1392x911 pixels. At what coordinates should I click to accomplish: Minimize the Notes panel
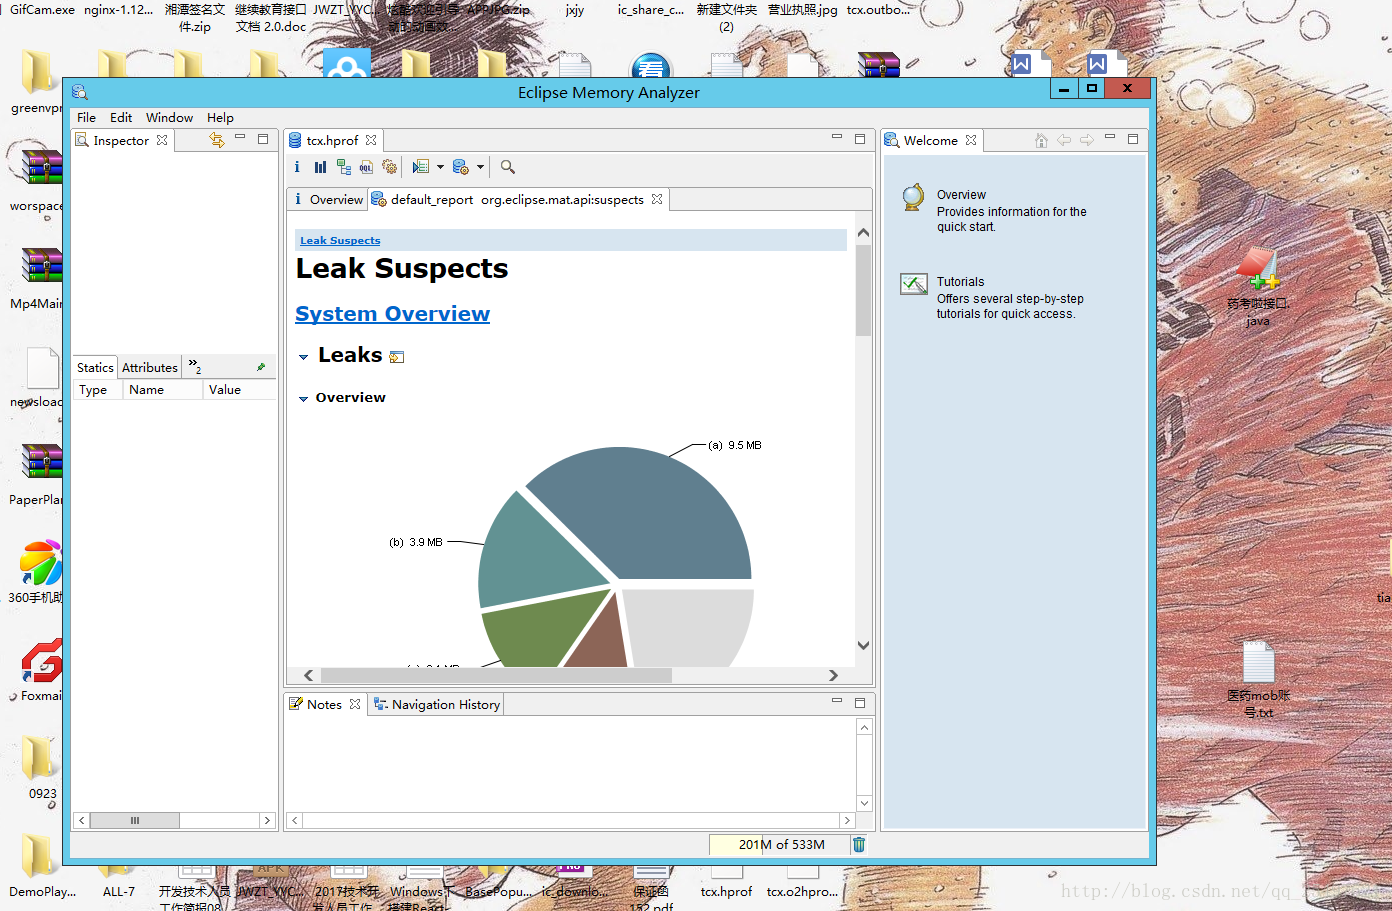836,701
